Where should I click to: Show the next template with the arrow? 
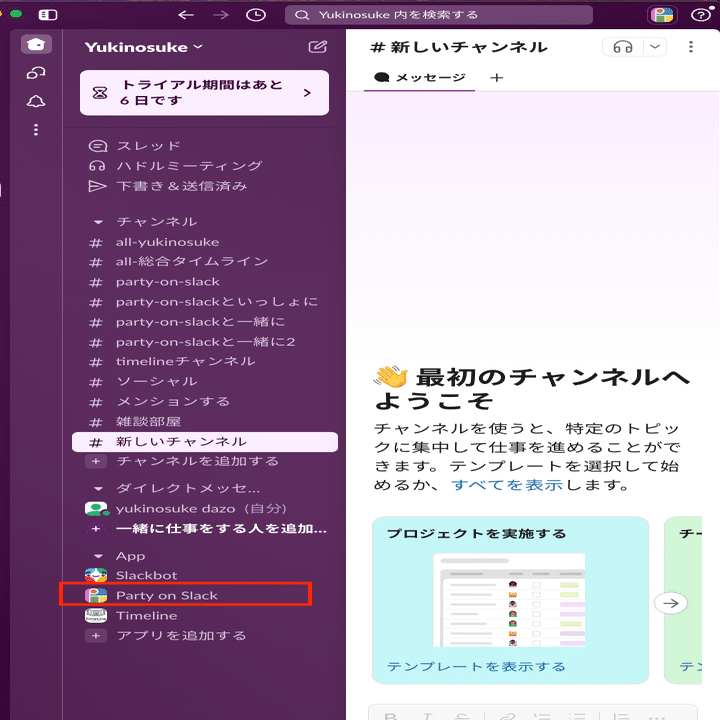point(670,603)
